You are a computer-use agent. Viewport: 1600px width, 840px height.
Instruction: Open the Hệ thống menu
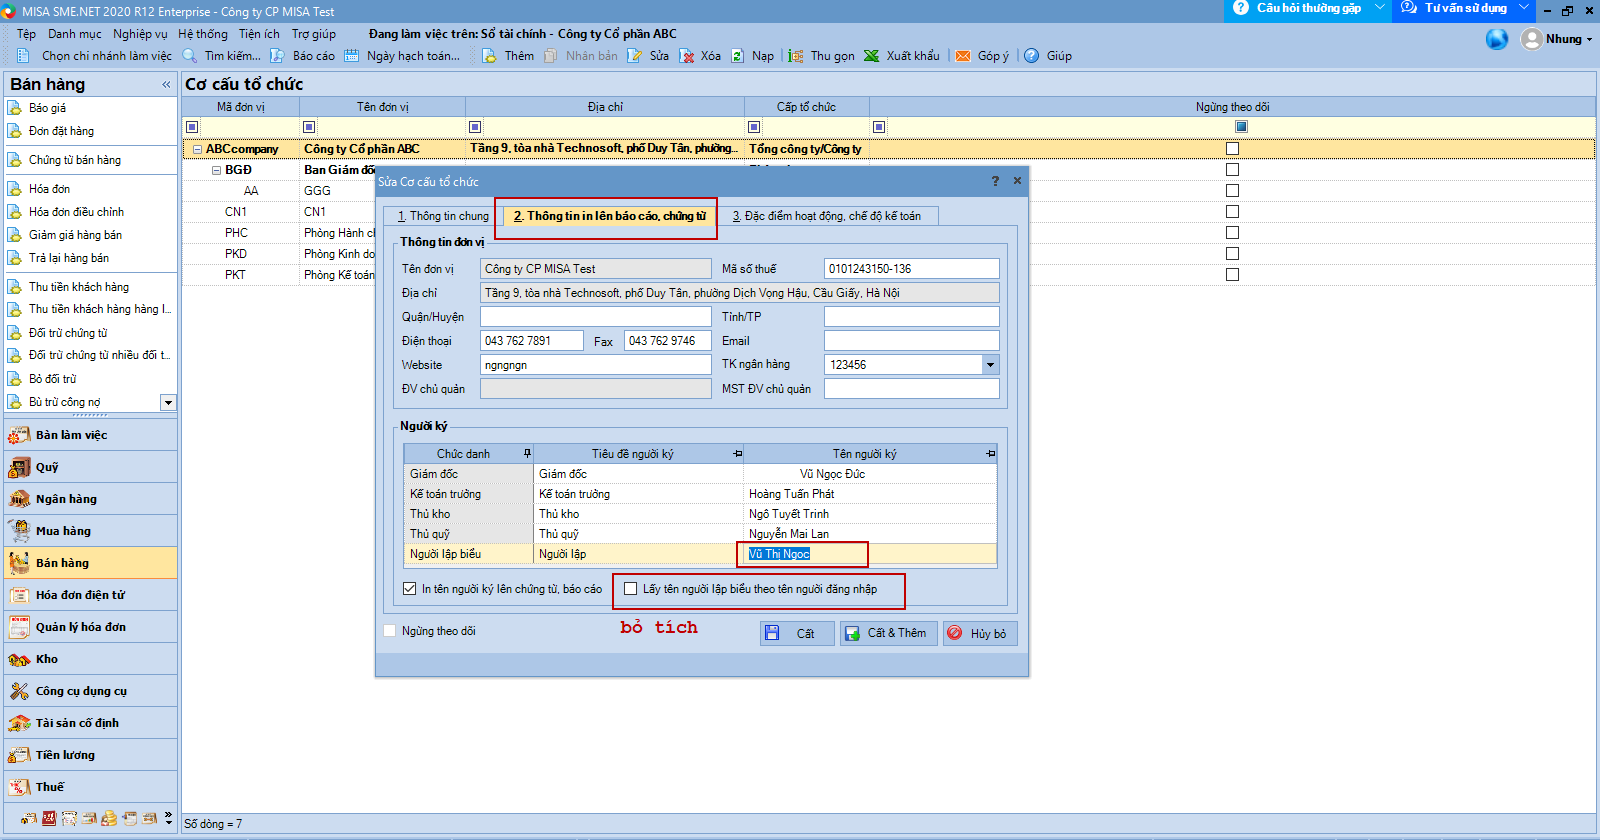tap(203, 34)
